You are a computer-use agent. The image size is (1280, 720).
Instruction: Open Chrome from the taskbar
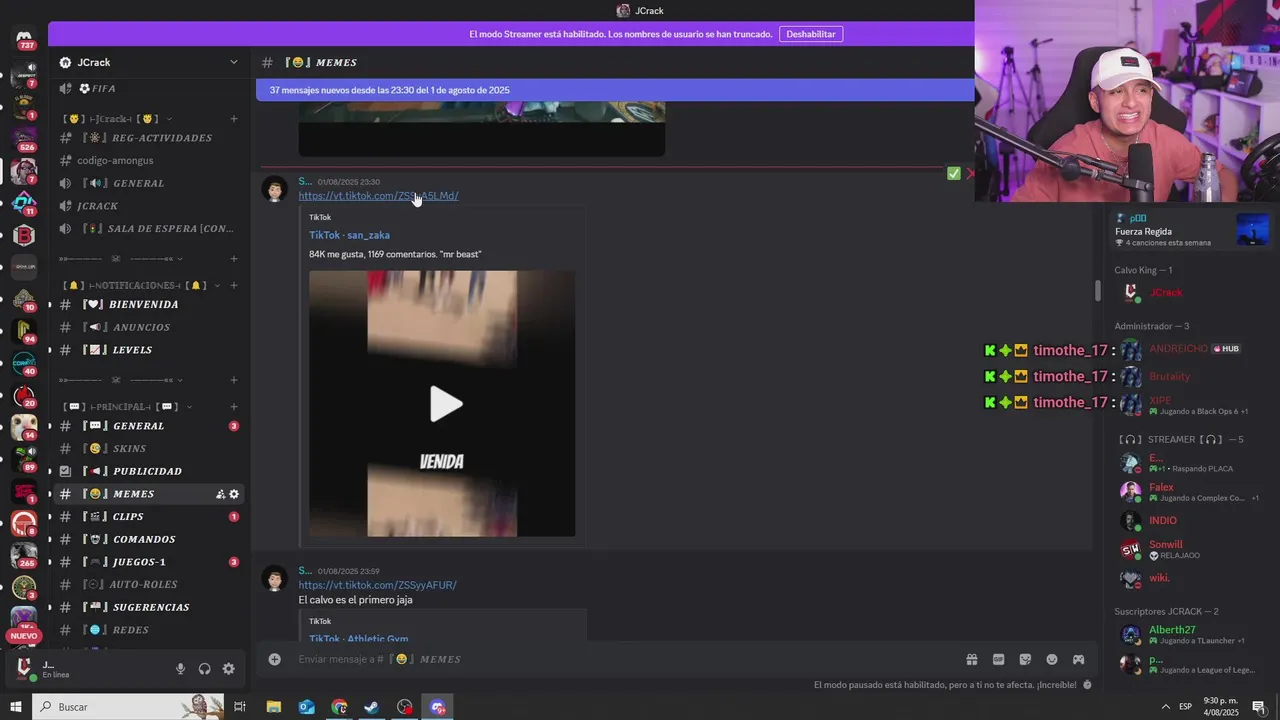pos(339,707)
